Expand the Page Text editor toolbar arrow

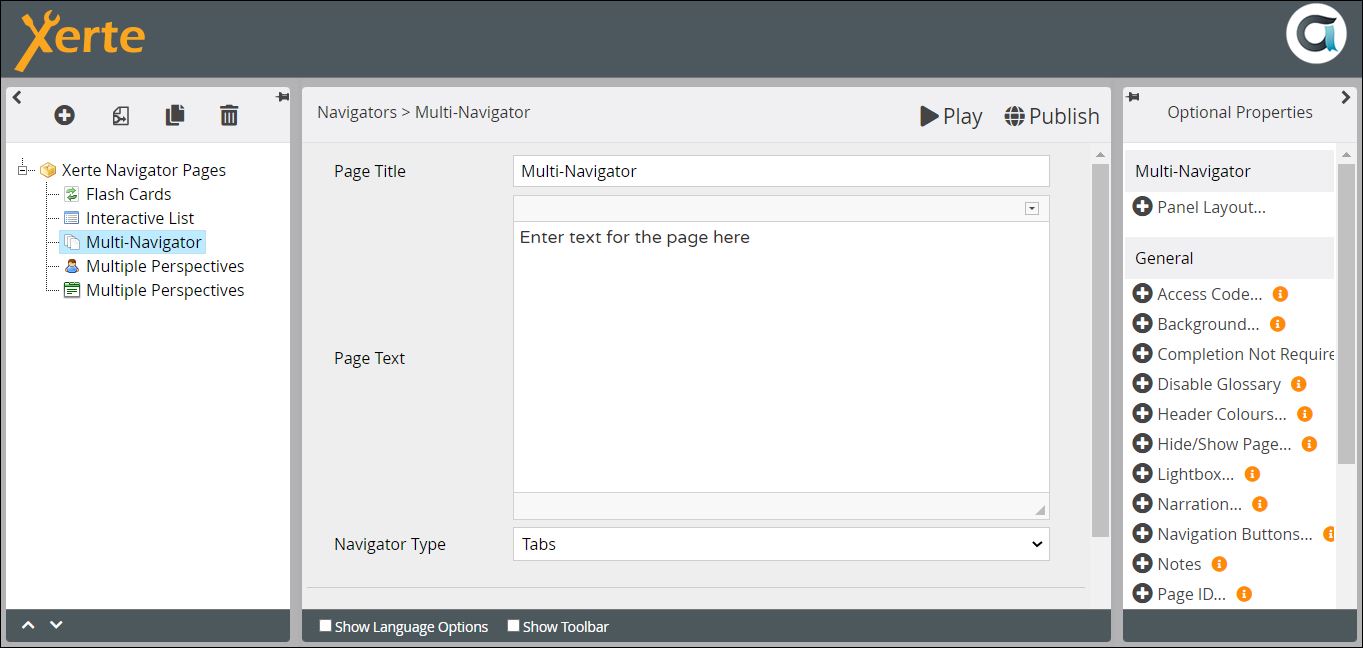tap(1032, 208)
